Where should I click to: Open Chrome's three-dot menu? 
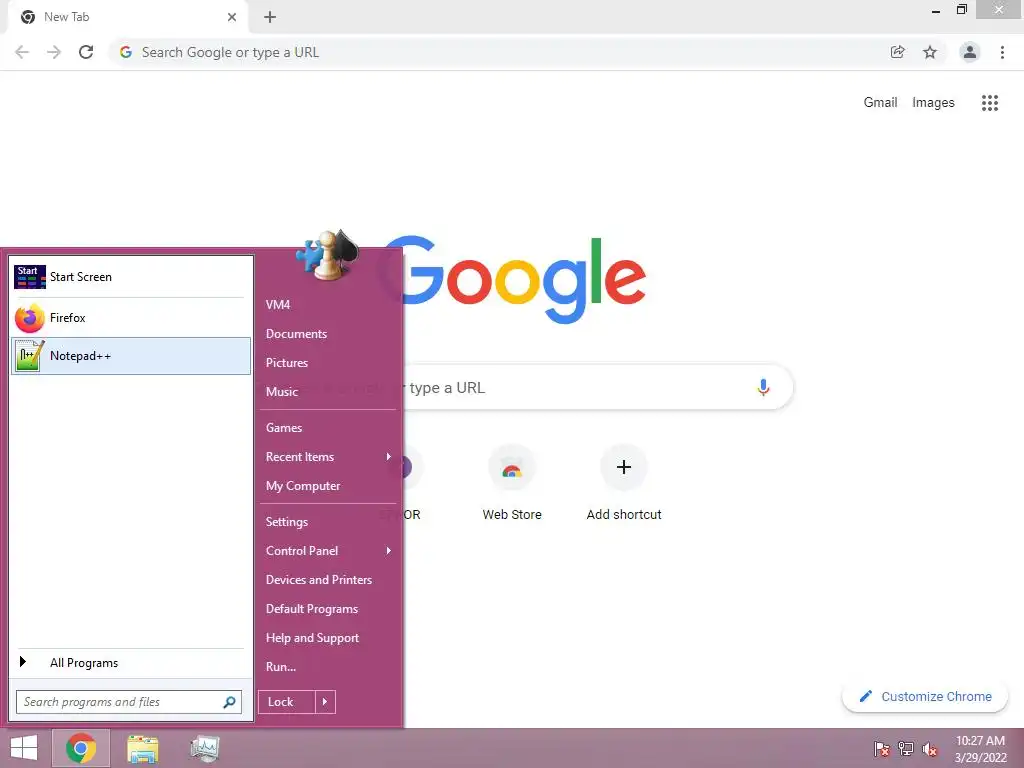click(x=1002, y=52)
